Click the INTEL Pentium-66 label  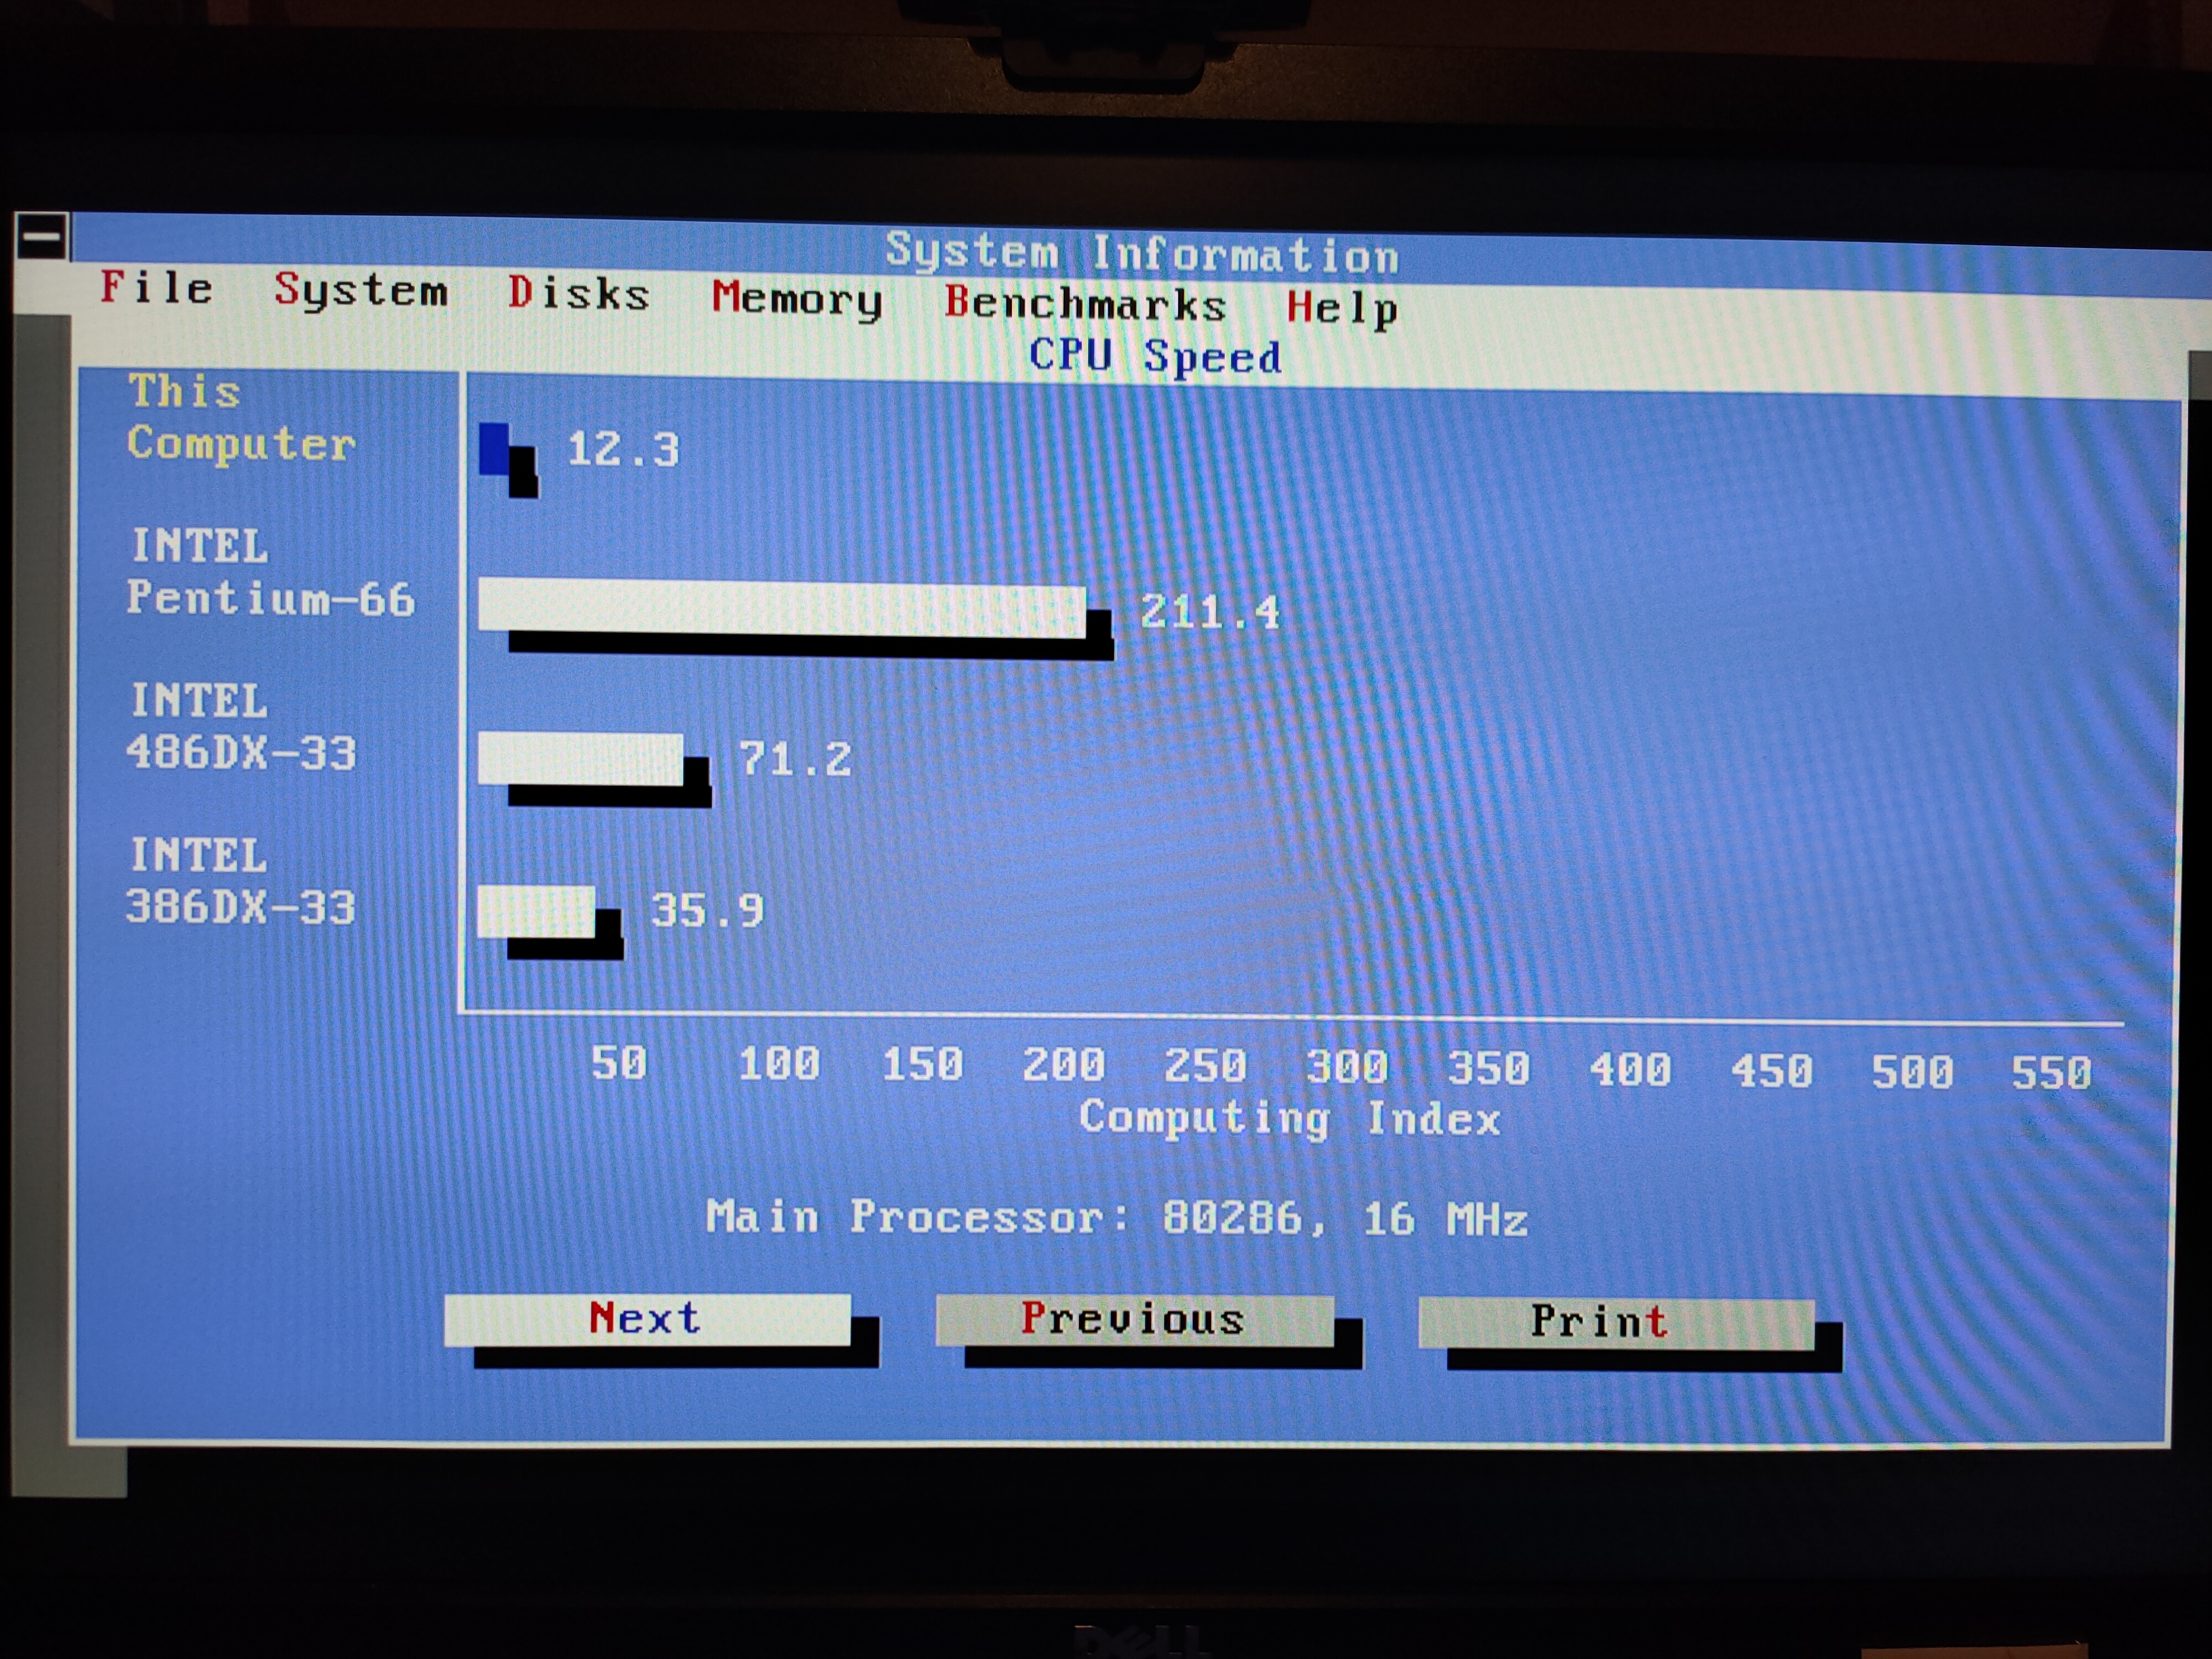[270, 572]
